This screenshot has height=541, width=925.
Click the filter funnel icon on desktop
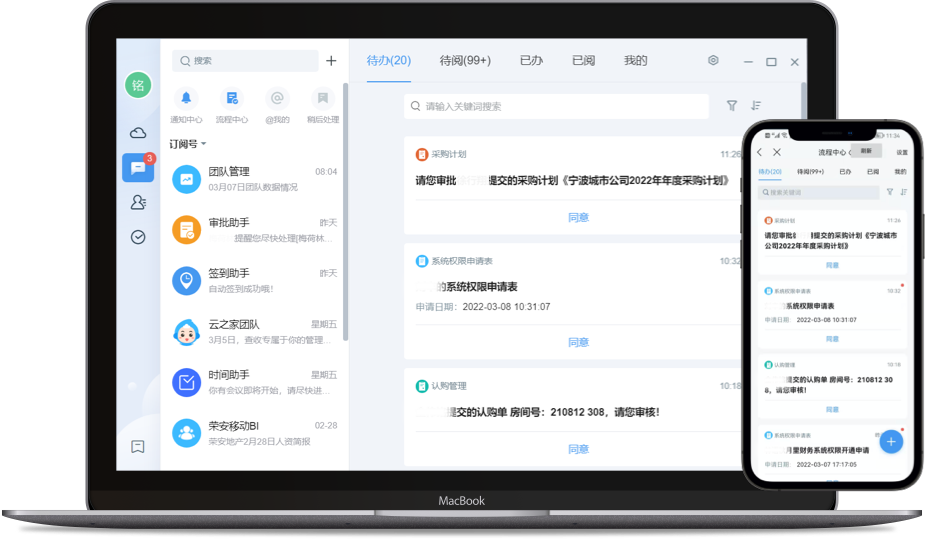click(x=732, y=106)
